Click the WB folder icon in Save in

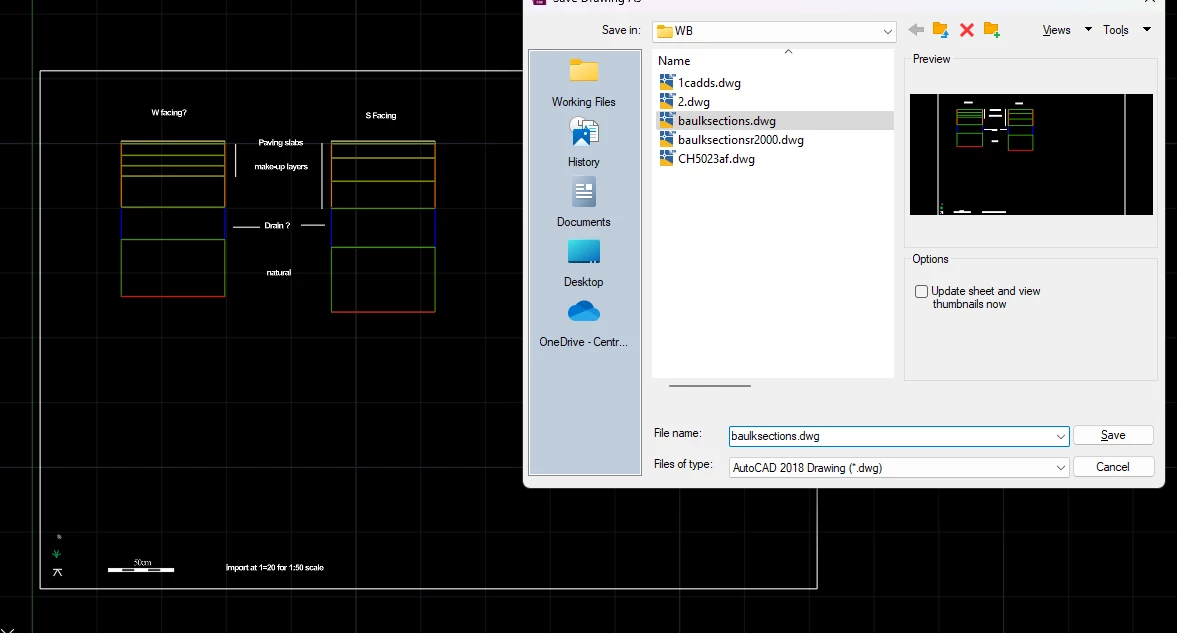(664, 31)
